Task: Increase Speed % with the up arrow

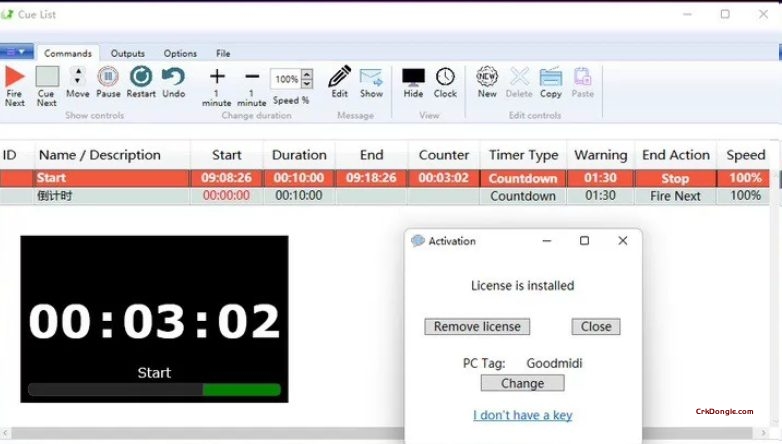Action: (307, 74)
